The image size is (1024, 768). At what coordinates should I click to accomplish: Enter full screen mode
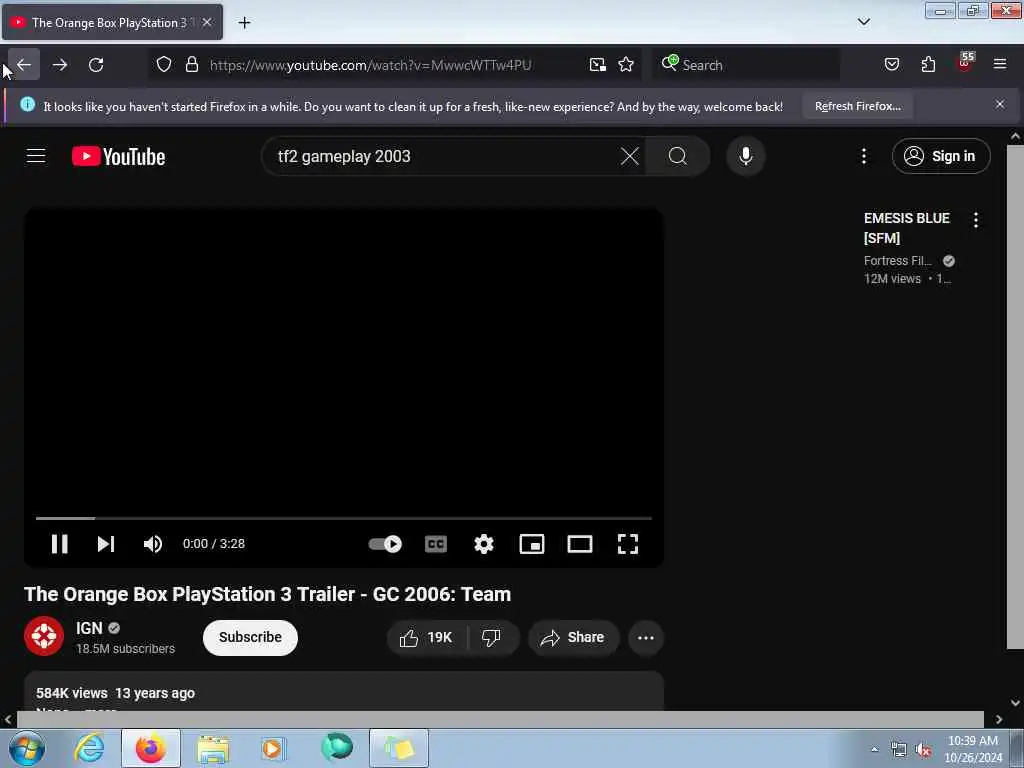(628, 544)
